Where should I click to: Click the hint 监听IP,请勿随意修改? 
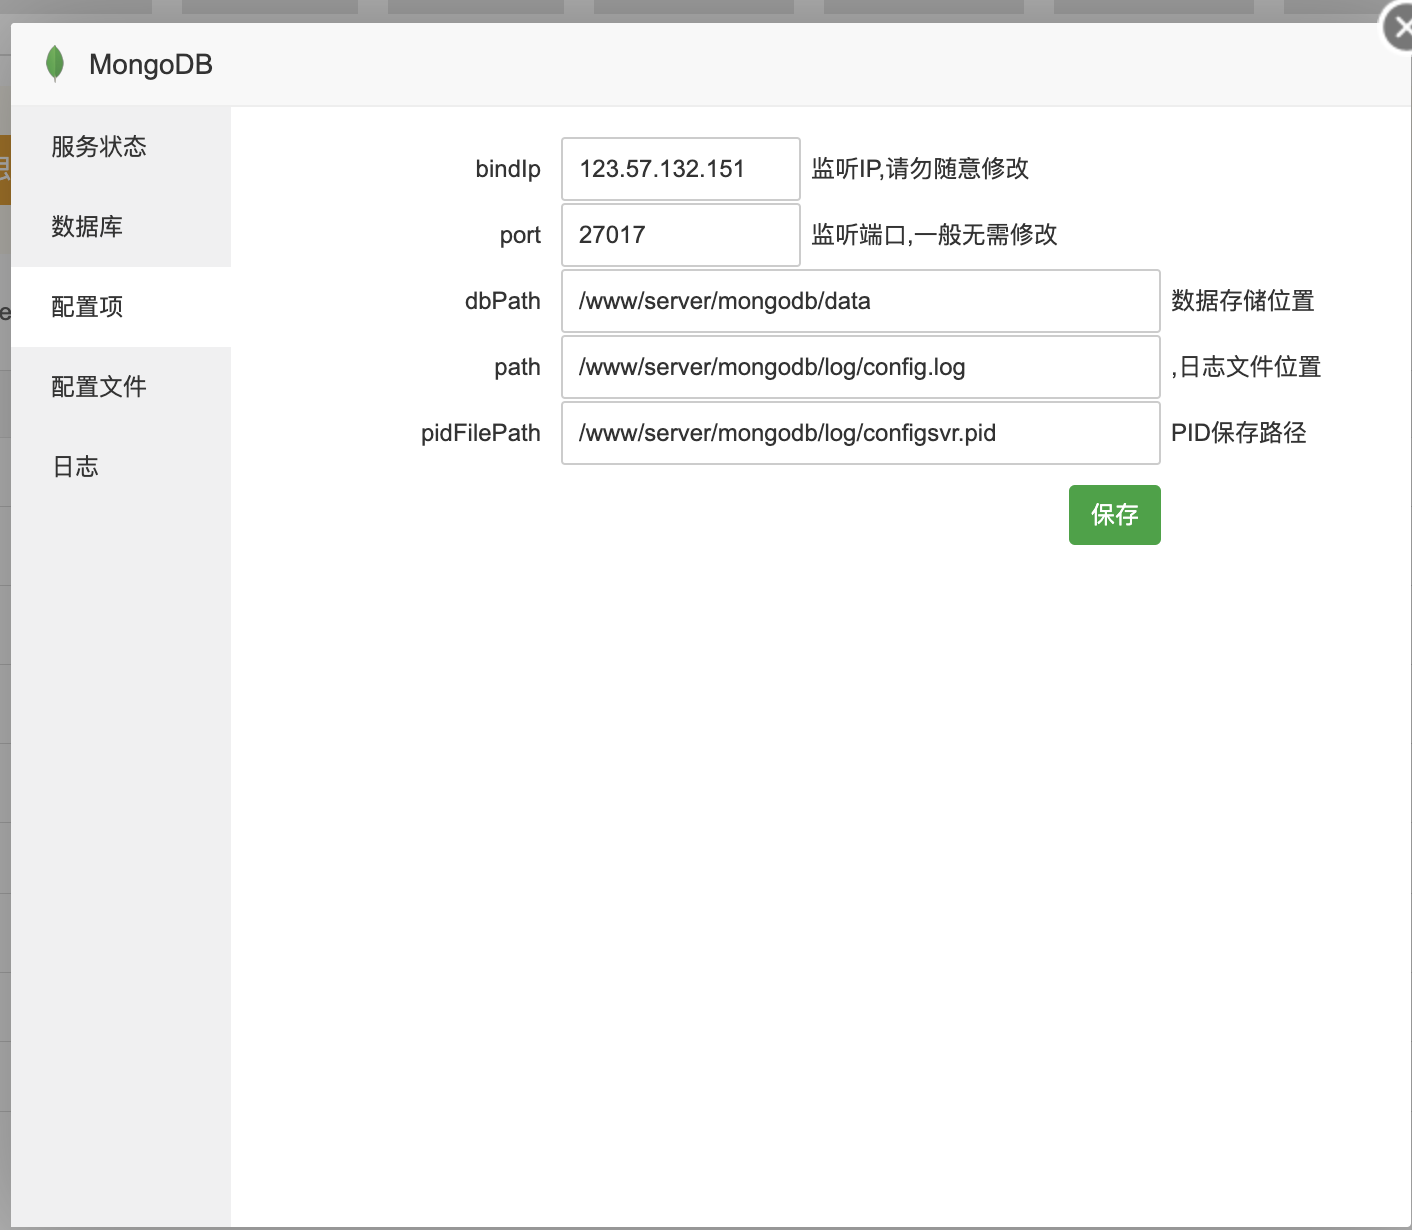point(920,169)
